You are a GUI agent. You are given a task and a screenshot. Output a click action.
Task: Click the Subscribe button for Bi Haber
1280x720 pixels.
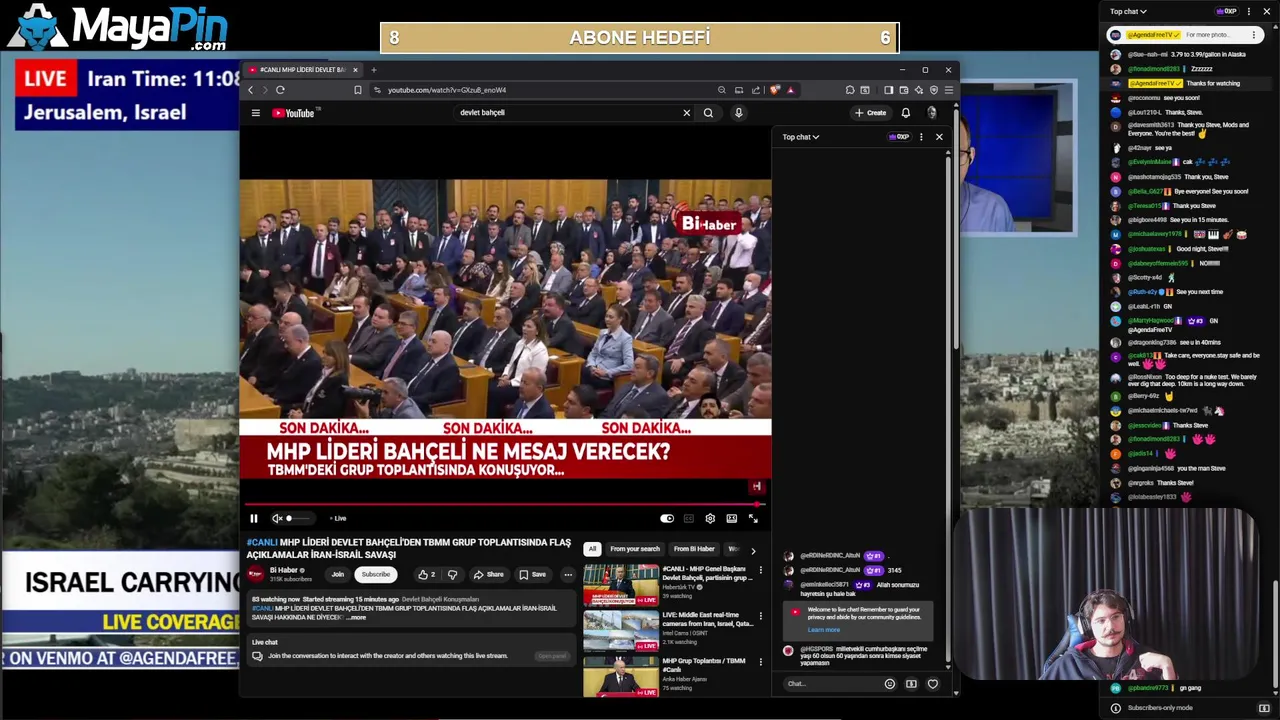click(376, 574)
